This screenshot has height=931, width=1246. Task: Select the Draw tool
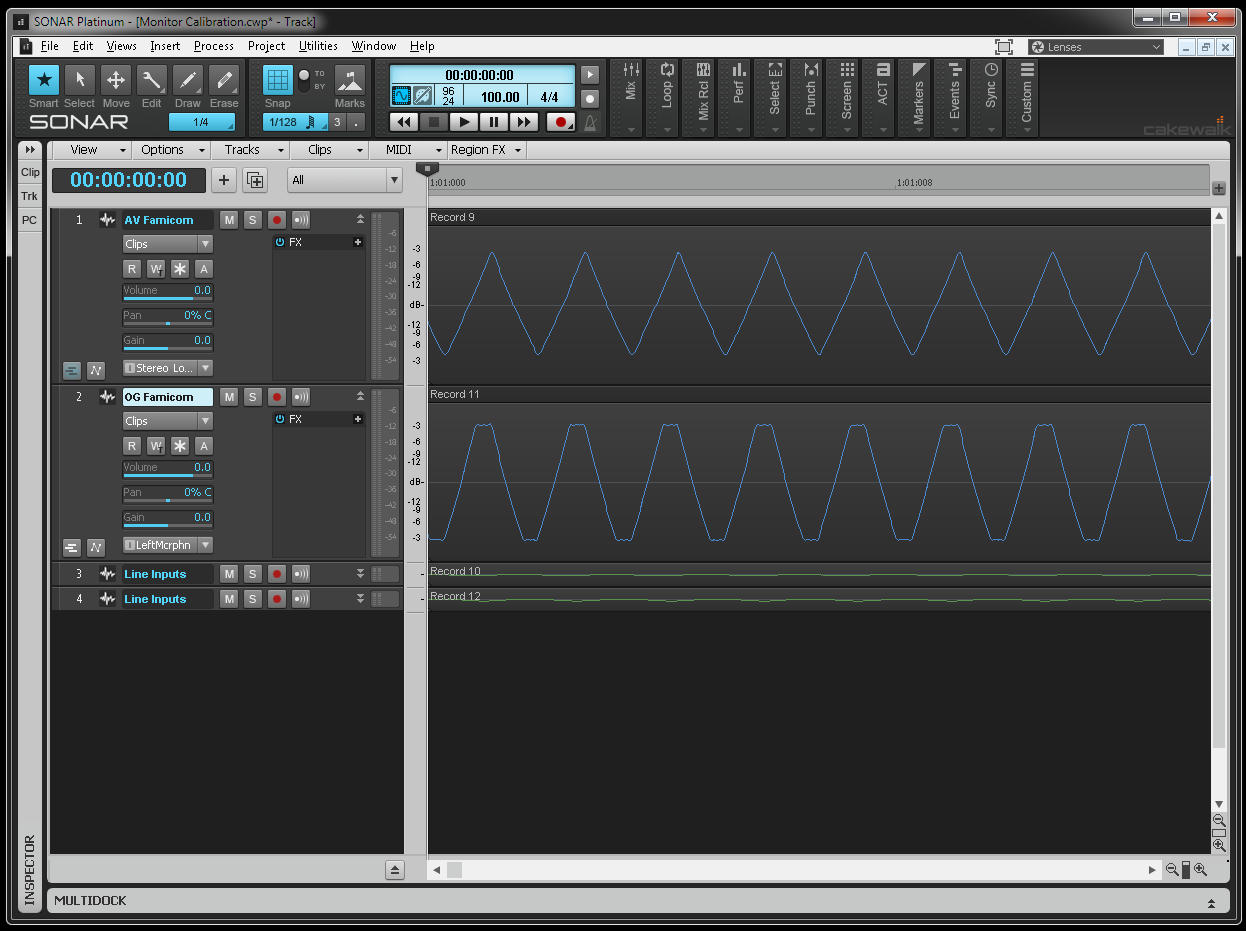(x=188, y=81)
